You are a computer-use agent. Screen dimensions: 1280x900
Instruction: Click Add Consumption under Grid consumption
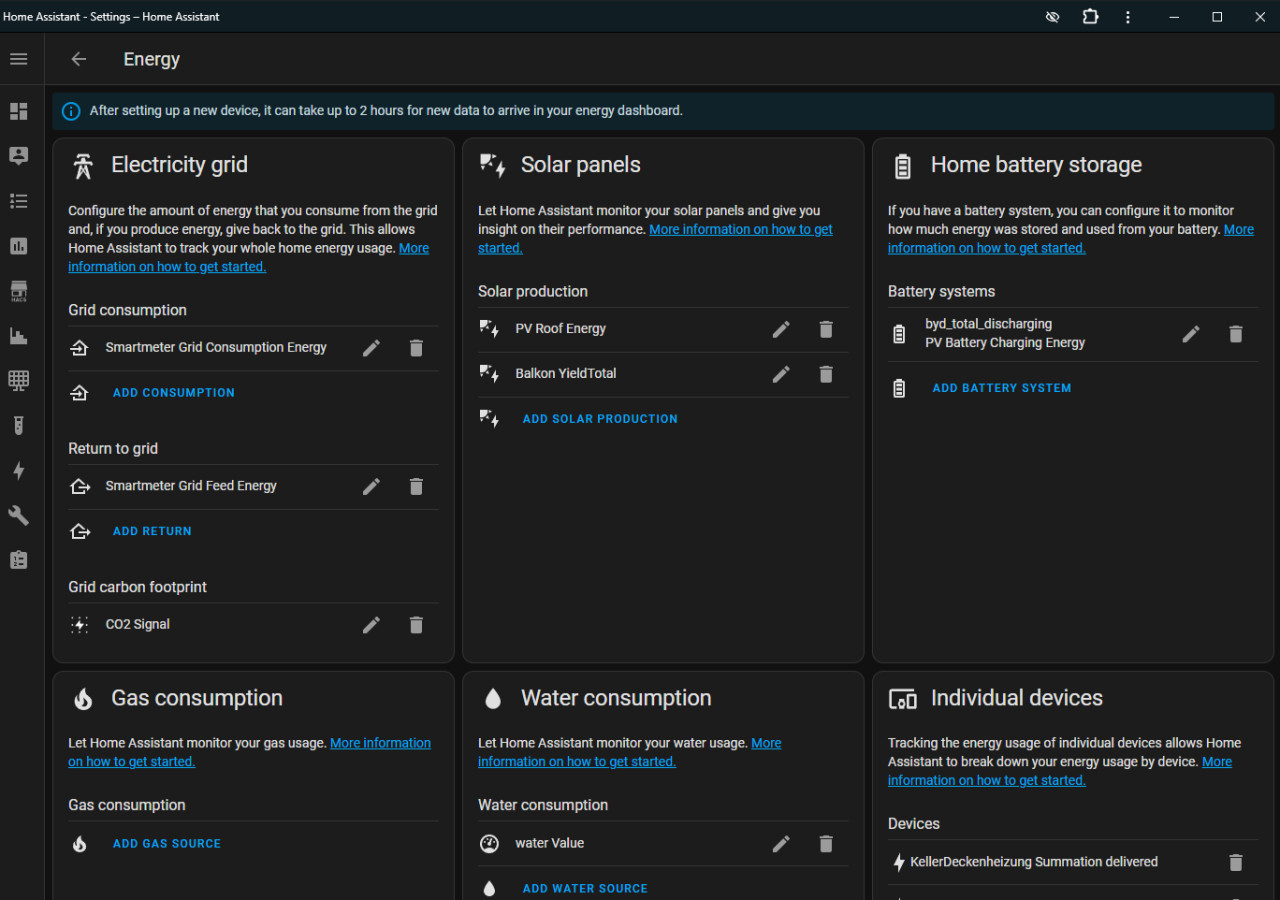pyautogui.click(x=174, y=393)
